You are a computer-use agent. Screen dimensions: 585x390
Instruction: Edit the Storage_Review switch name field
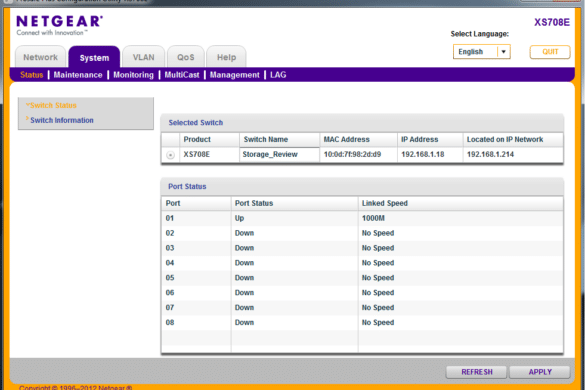[279, 155]
